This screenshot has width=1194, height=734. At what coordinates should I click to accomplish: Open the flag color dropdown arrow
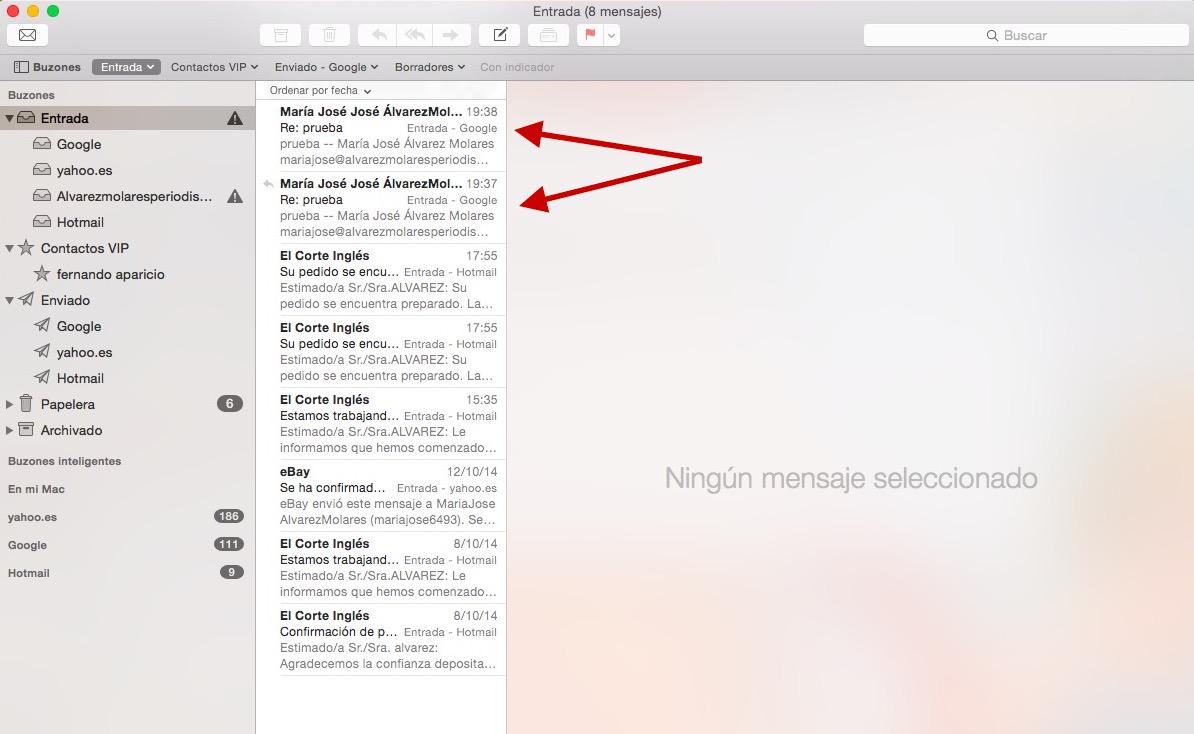(611, 35)
